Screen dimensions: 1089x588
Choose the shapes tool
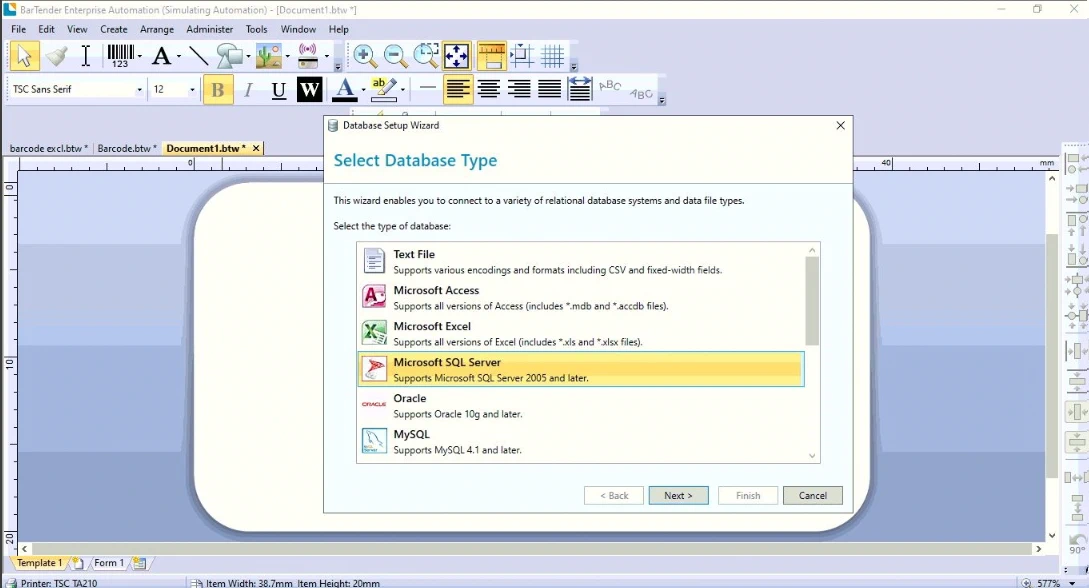(228, 56)
